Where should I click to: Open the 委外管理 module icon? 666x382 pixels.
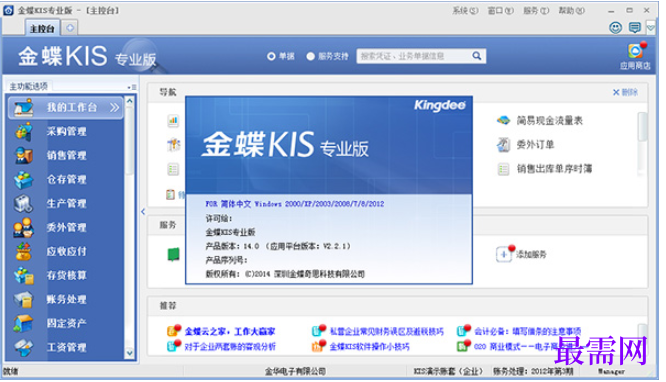pos(23,228)
